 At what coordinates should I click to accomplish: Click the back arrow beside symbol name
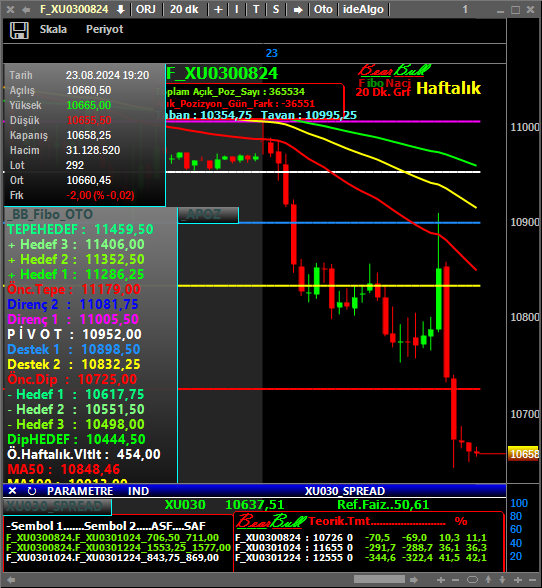[x=26, y=10]
